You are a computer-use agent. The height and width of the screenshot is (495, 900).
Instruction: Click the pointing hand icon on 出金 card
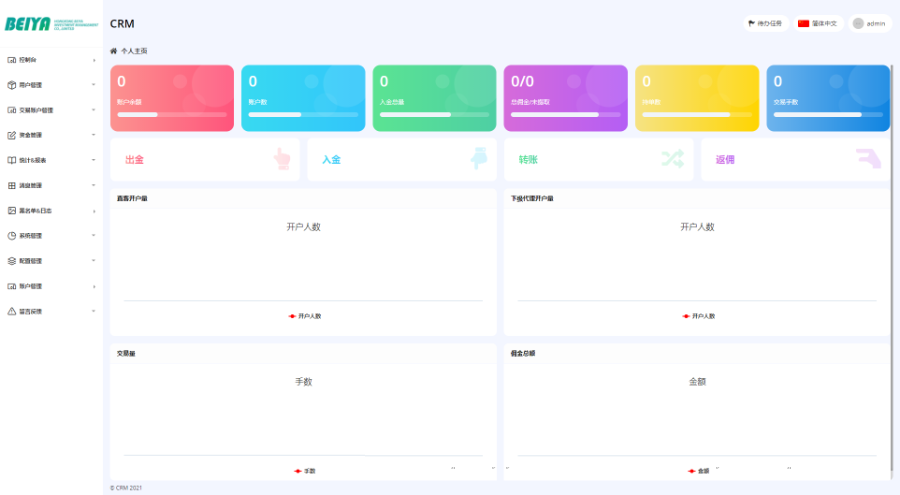tap(282, 159)
